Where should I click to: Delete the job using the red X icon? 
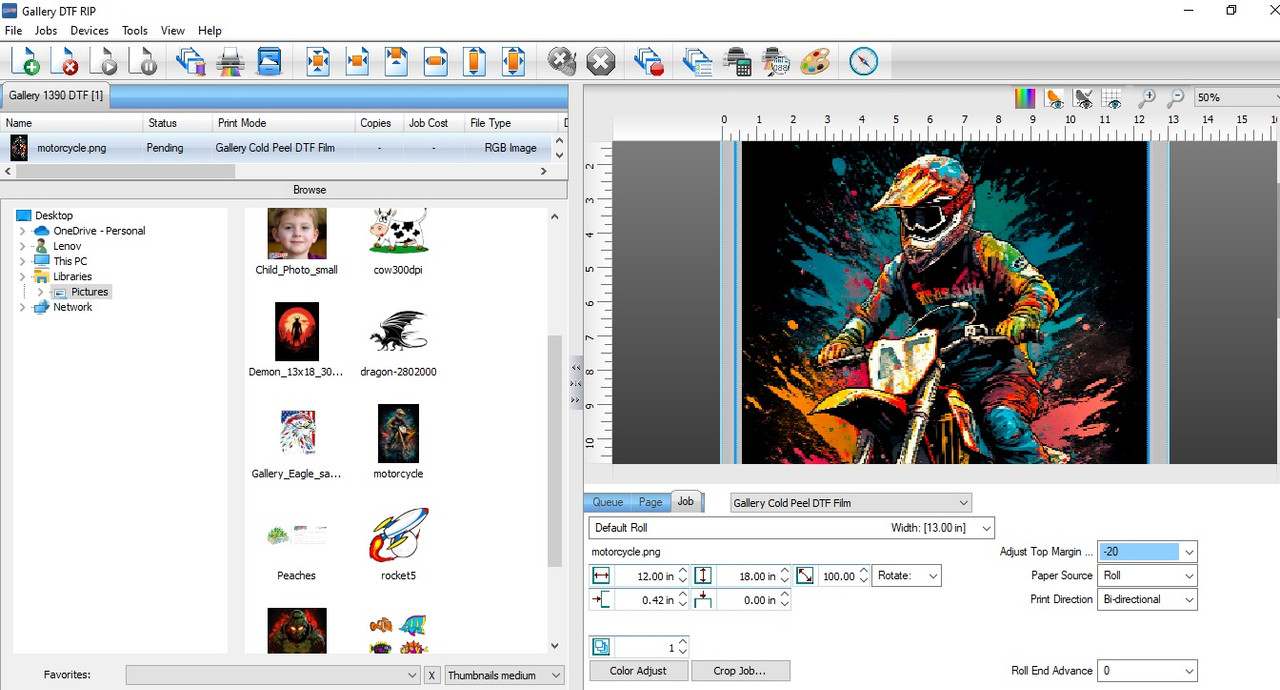[x=67, y=61]
